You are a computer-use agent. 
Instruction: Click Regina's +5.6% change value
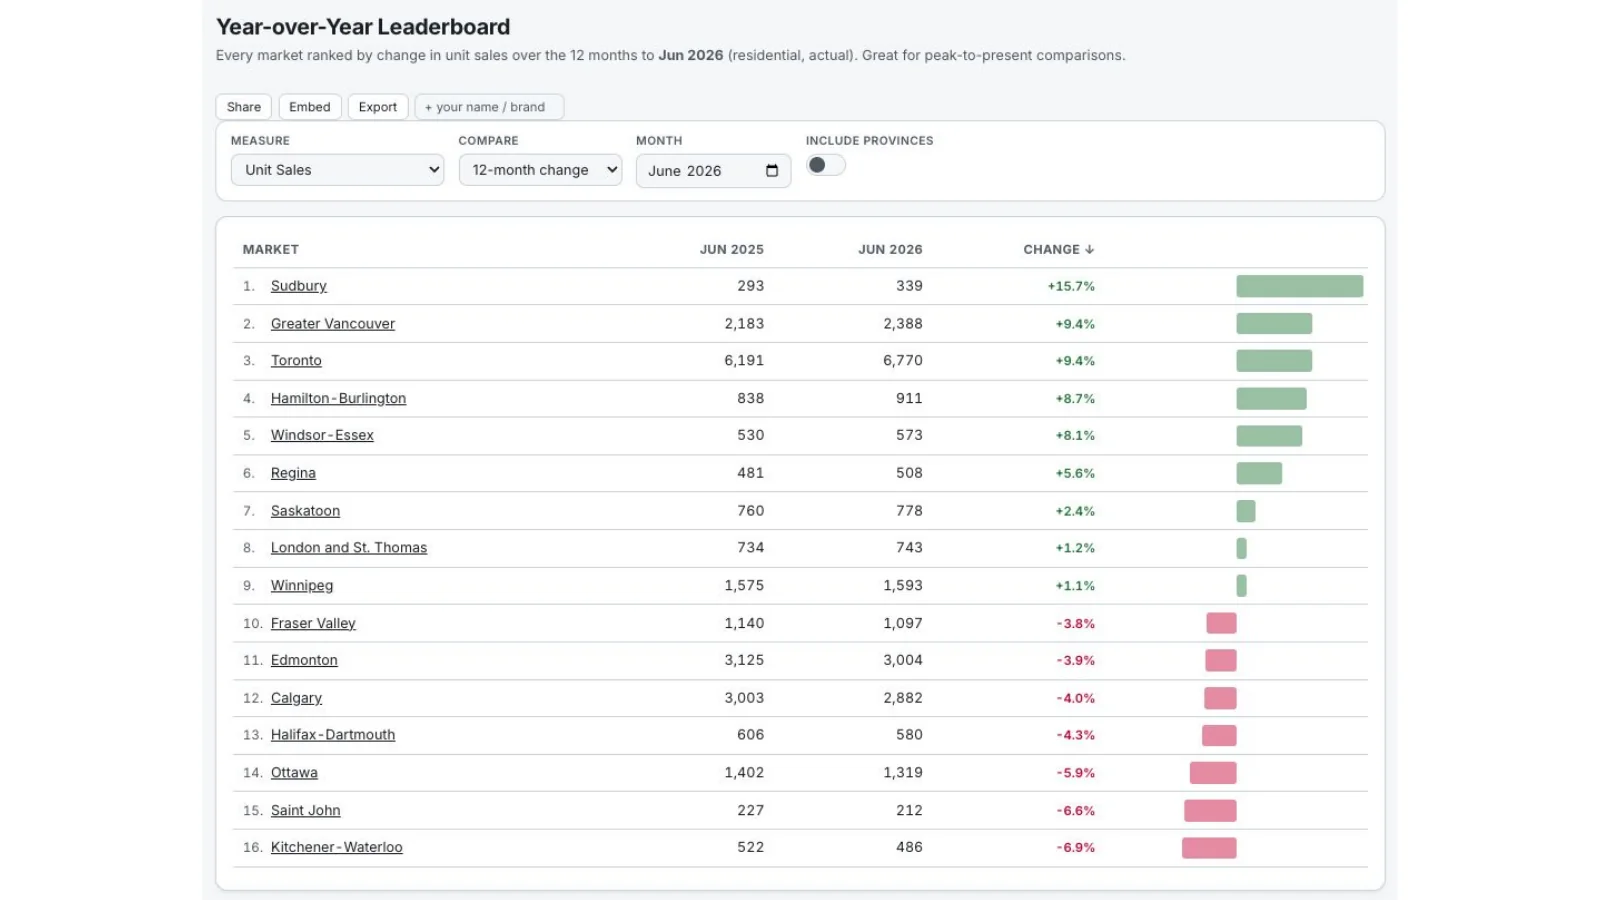tap(1075, 473)
